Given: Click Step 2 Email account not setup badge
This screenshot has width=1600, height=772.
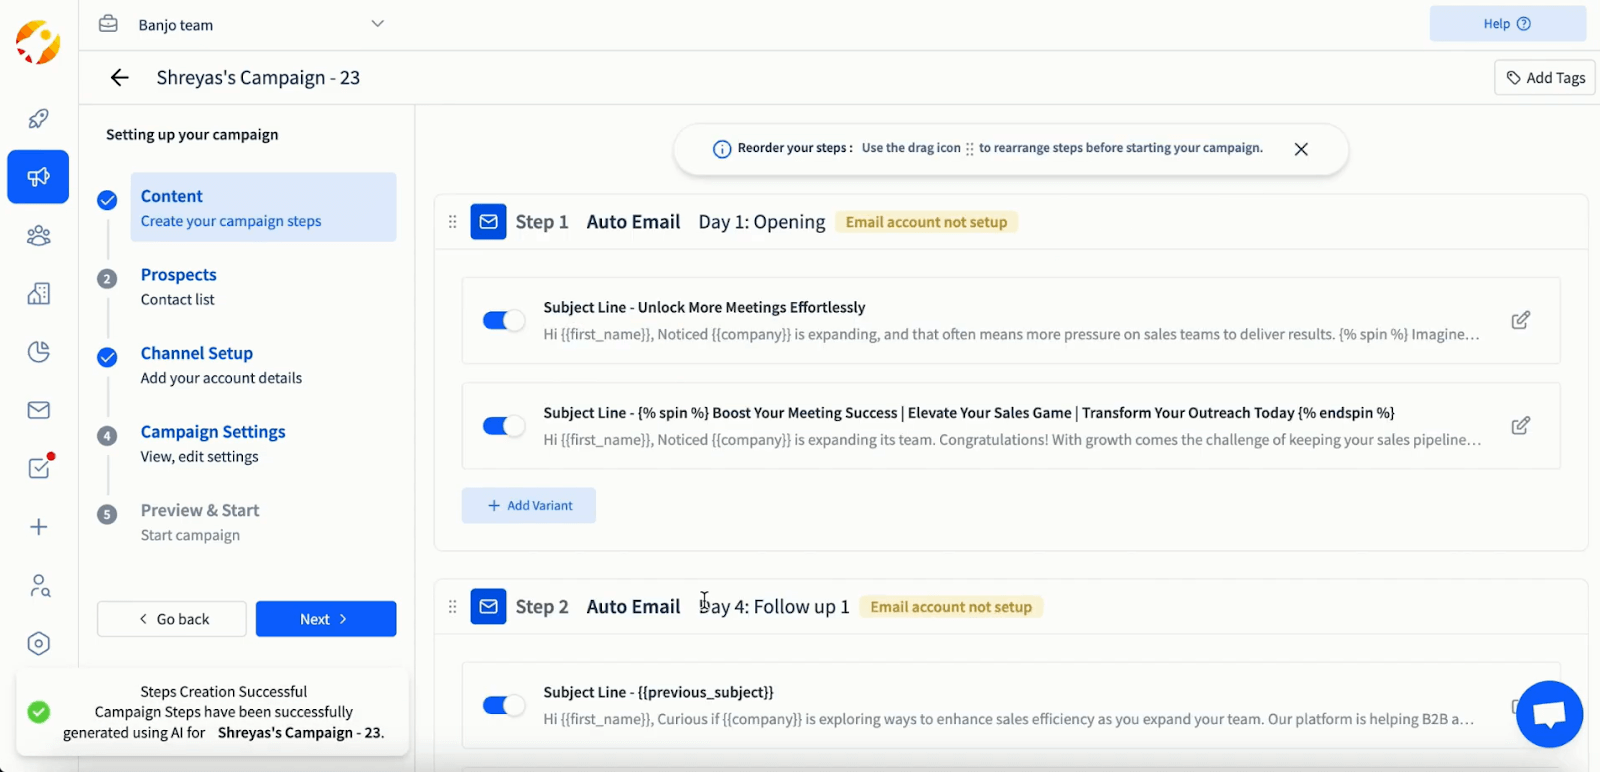Looking at the screenshot, I should coord(951,607).
